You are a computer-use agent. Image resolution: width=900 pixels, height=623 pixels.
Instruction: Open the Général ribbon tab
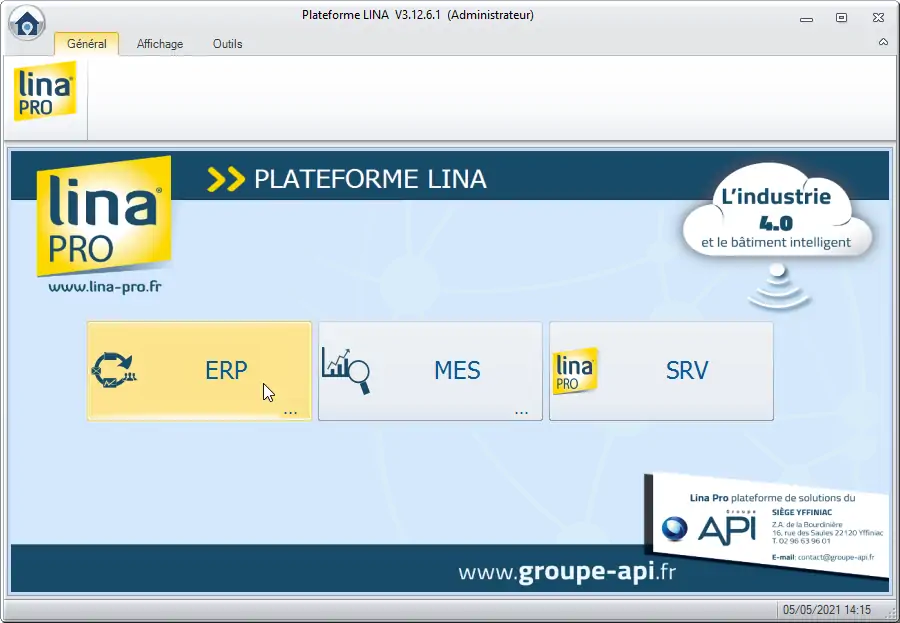pos(87,44)
